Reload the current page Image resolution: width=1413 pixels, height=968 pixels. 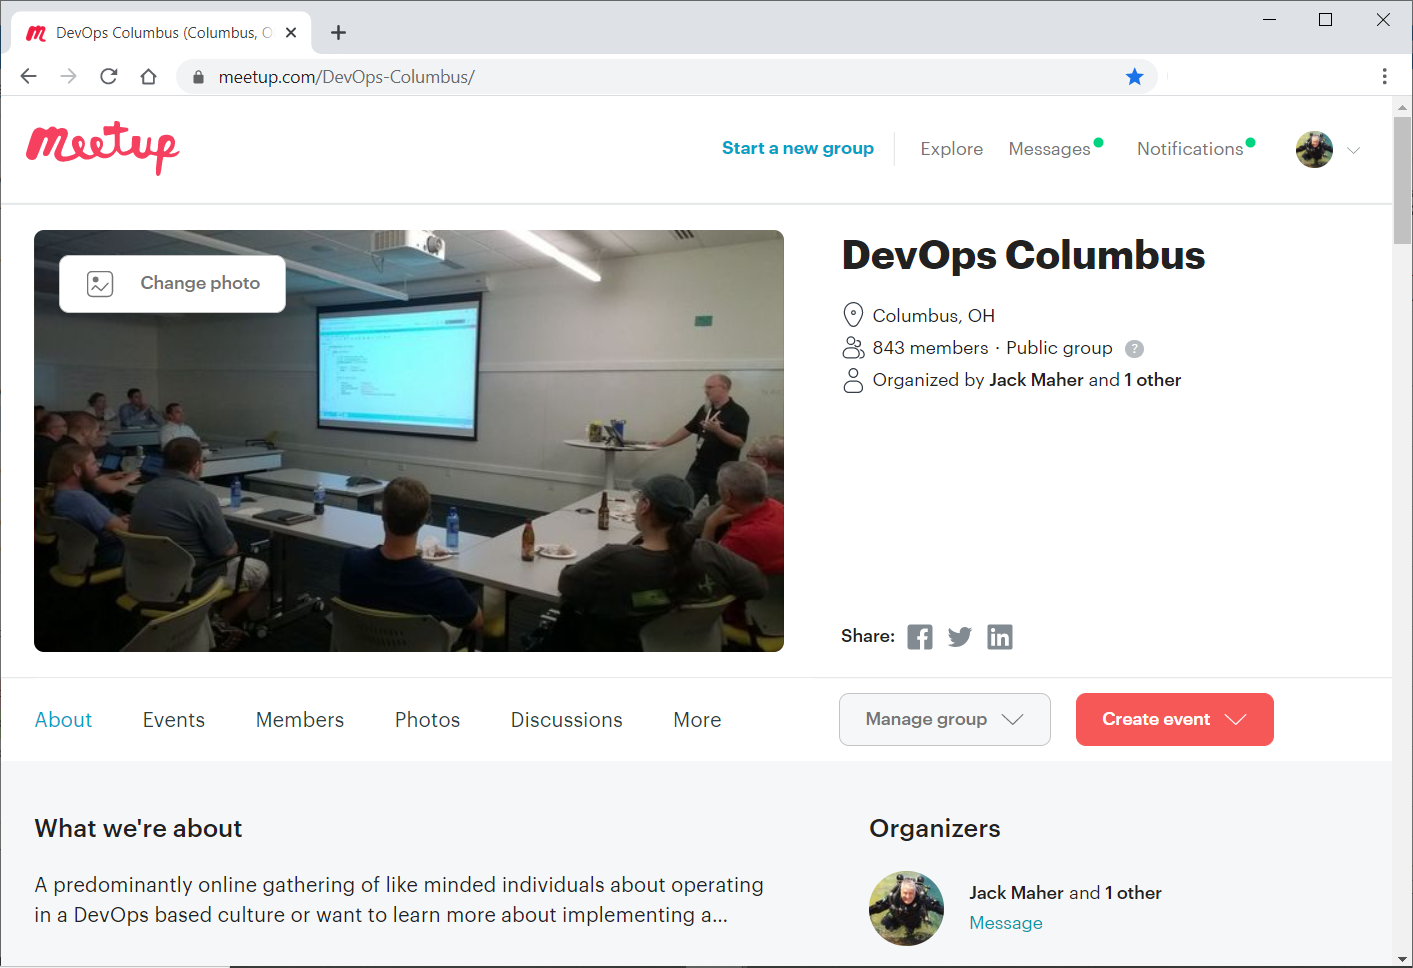[109, 77]
